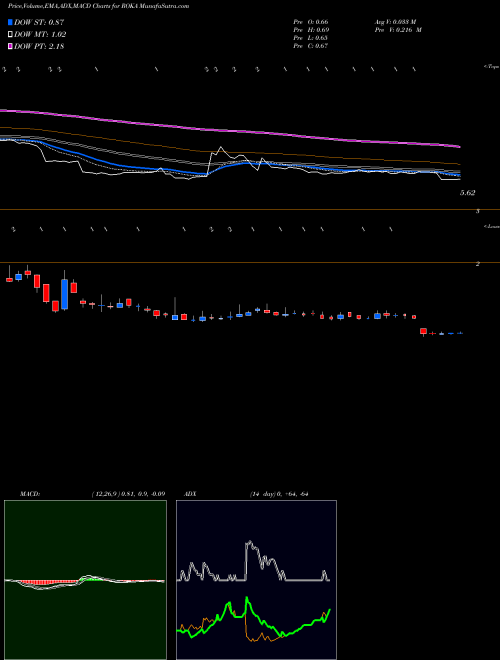Screen dimensions: 500x660
Task: Click the blue DOW ST legend swatch
Action: (x=10, y=22)
